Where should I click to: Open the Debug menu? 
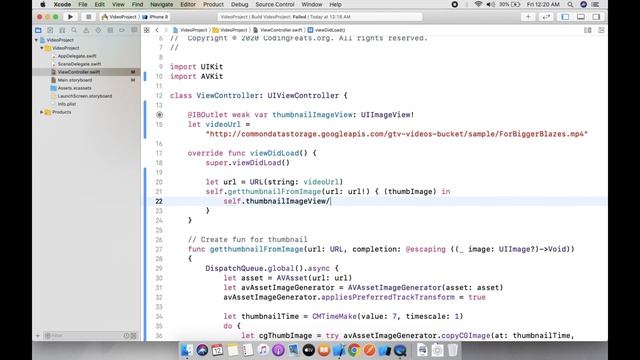tap(240, 4)
